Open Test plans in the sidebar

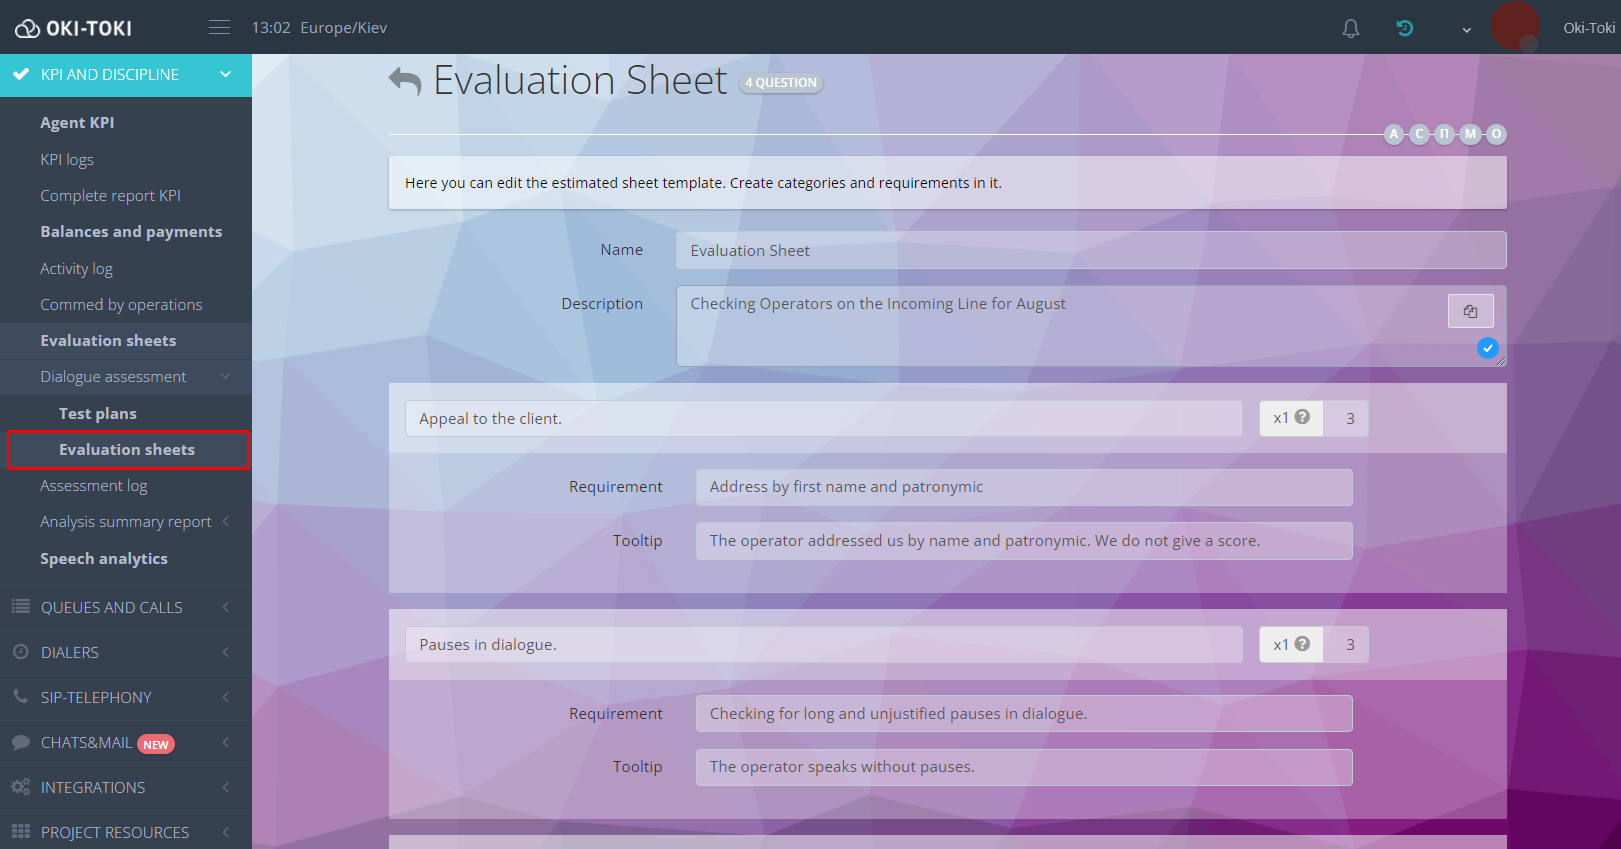tap(98, 413)
